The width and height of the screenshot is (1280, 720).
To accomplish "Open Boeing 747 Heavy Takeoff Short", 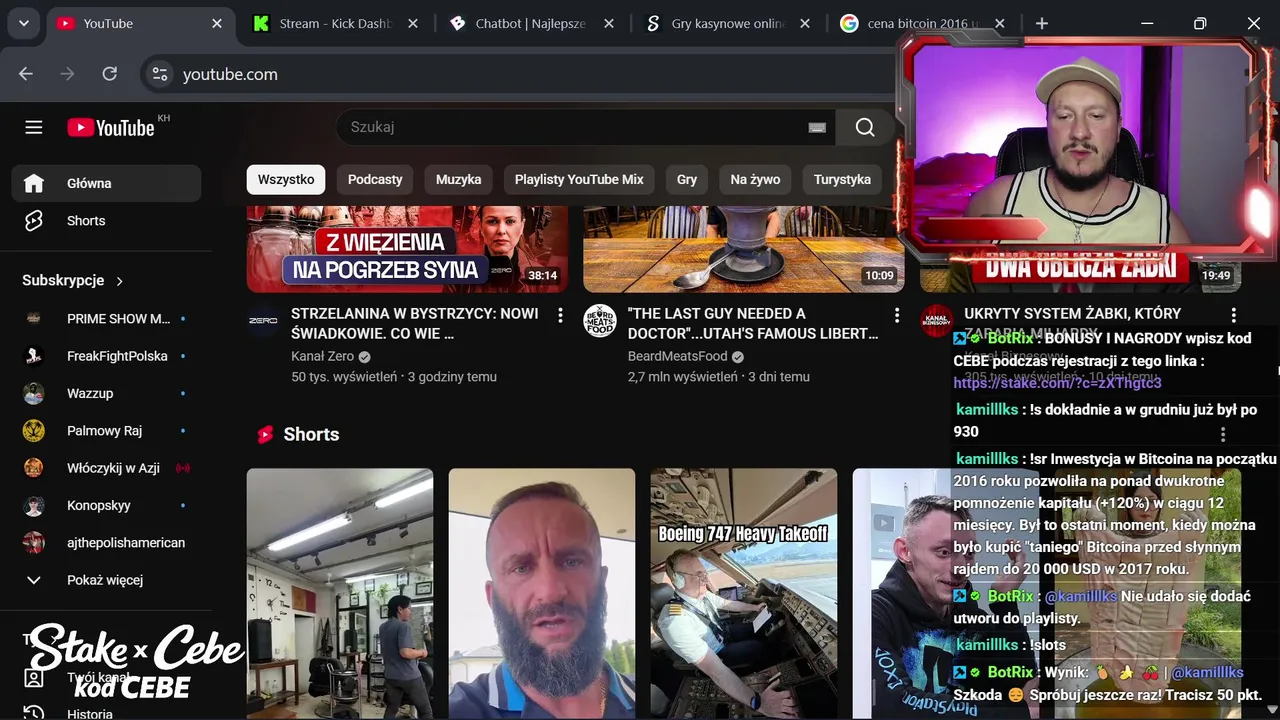I will [x=744, y=594].
